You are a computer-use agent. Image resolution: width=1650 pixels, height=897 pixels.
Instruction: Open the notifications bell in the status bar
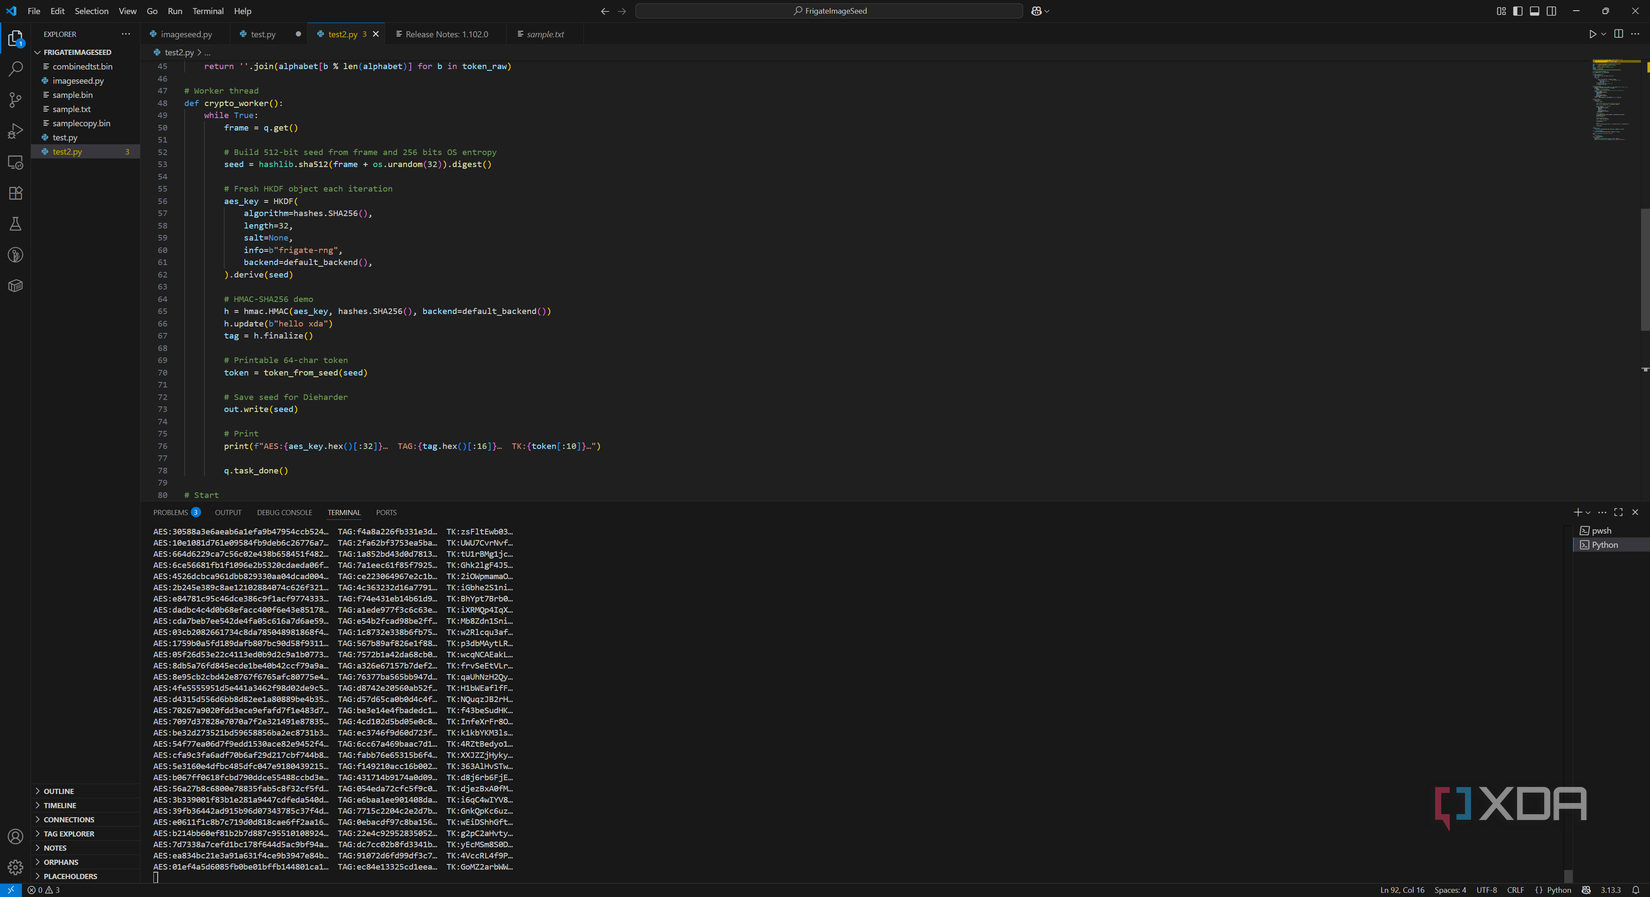click(x=1636, y=890)
